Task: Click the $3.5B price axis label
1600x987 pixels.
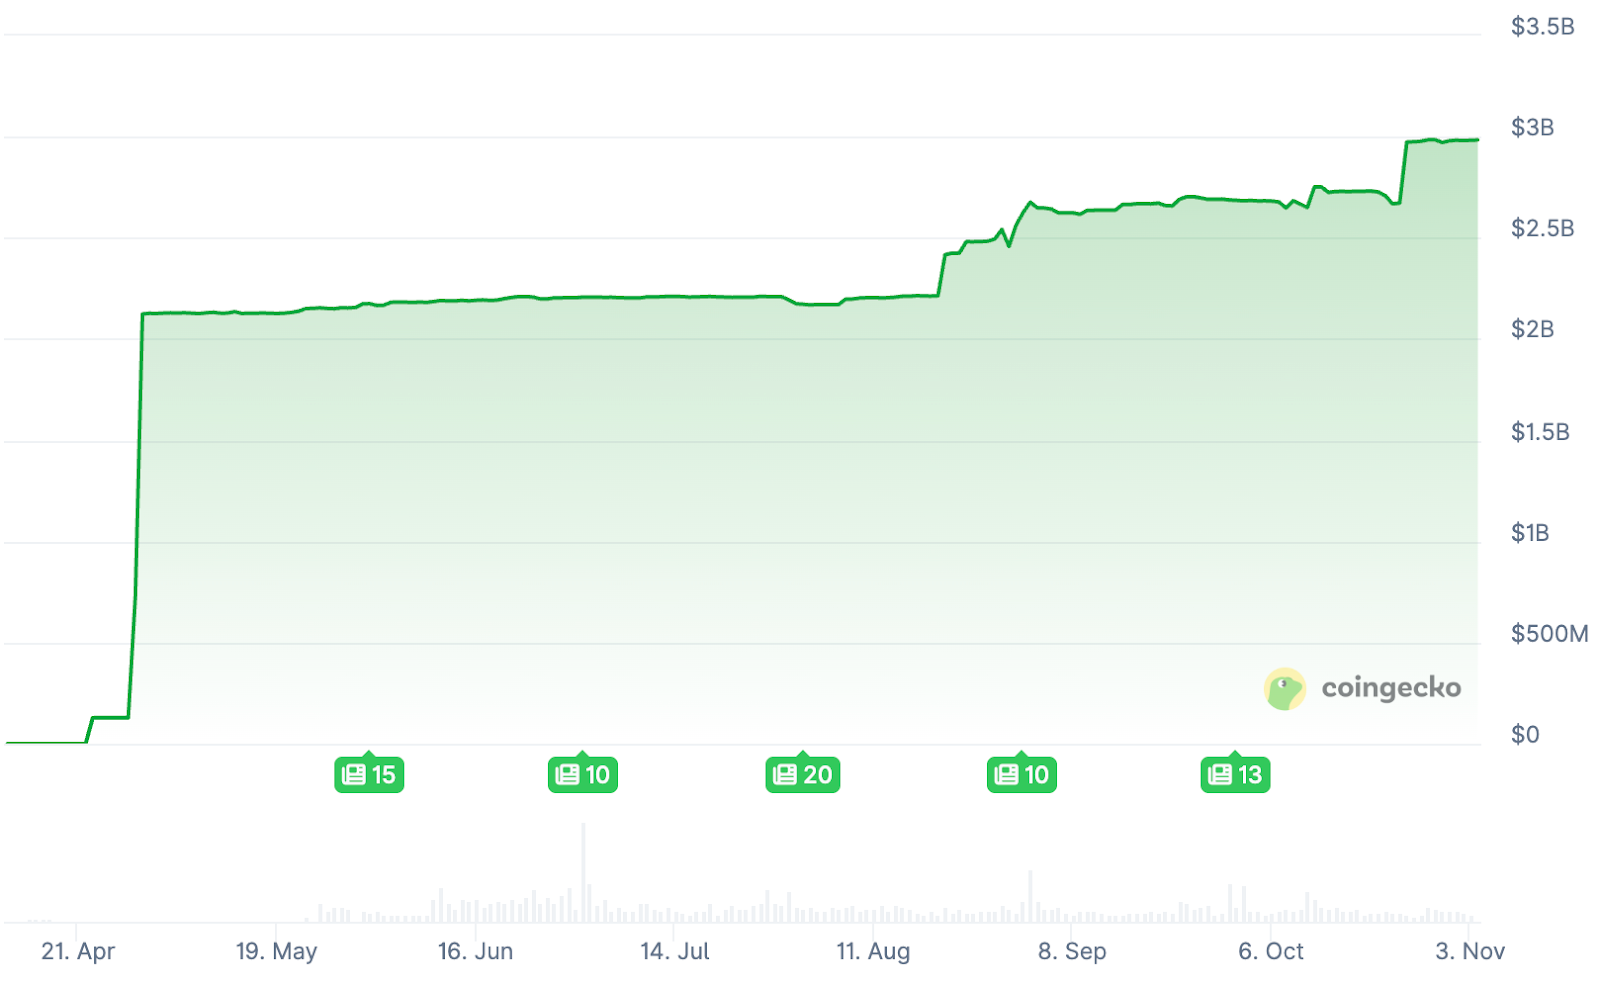Action: [x=1542, y=27]
